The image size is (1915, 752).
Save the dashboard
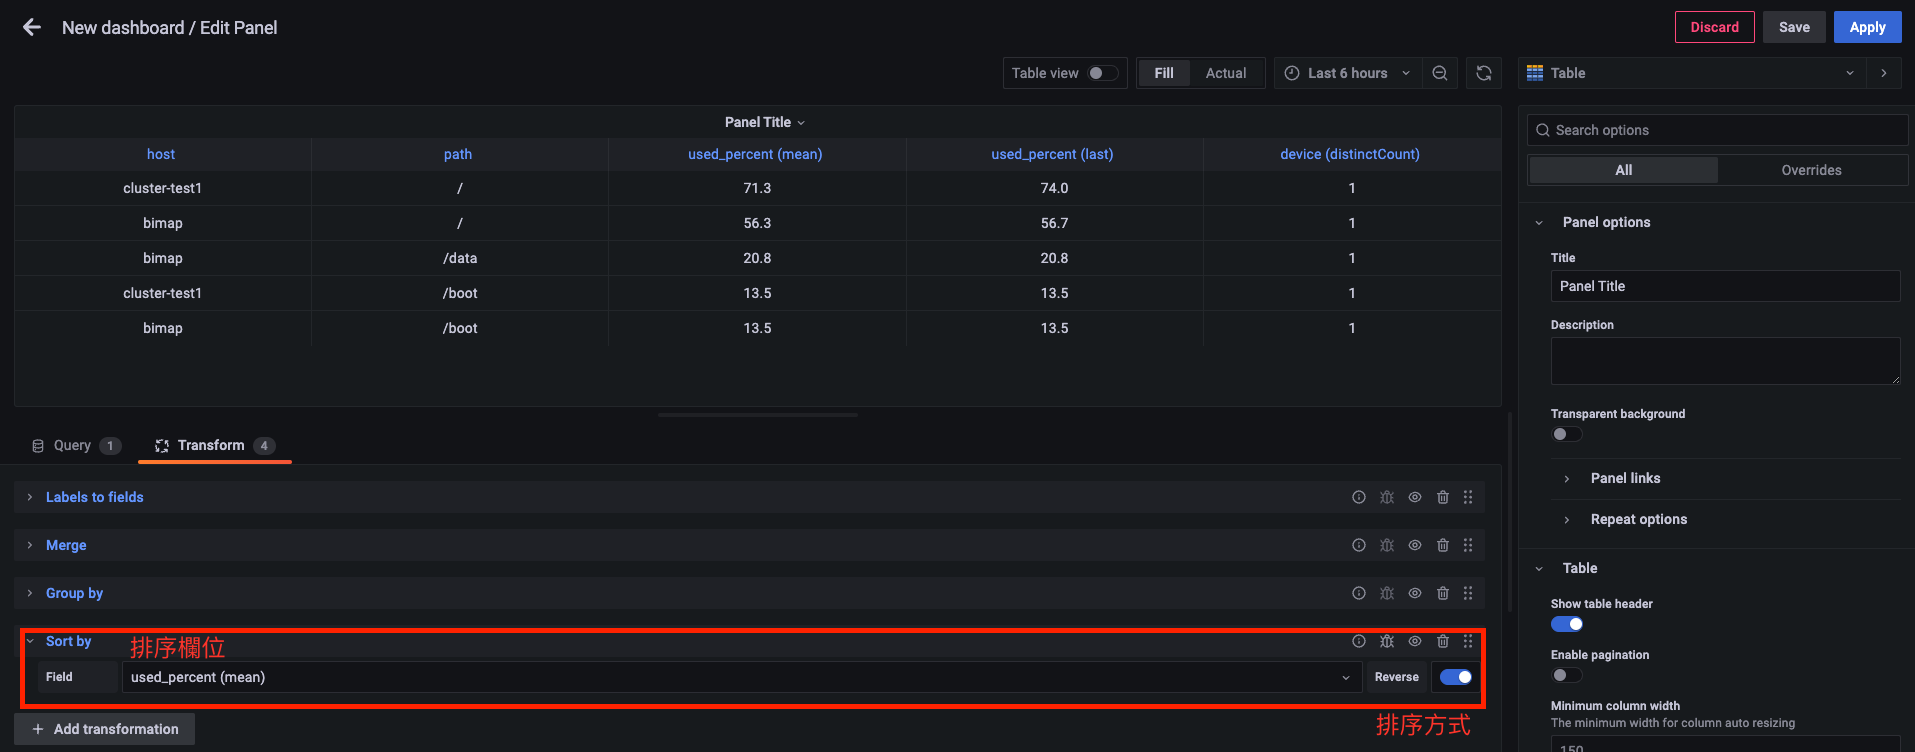[1794, 27]
